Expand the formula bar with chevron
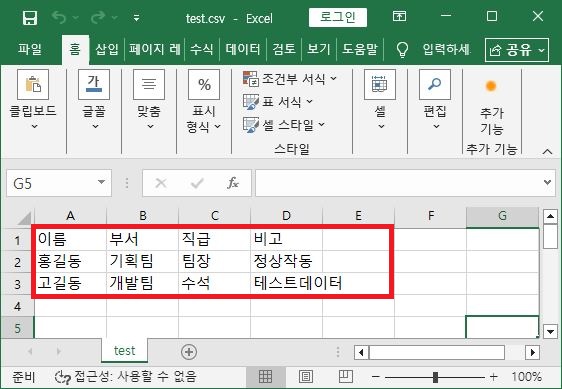 coord(547,182)
